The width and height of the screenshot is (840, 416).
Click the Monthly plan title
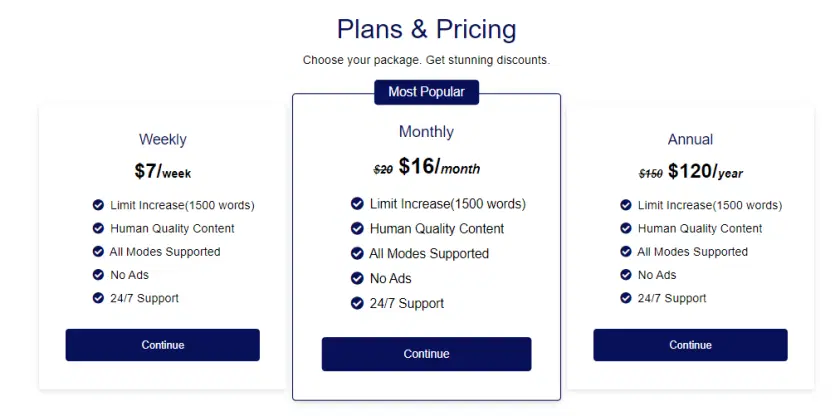[x=426, y=132]
